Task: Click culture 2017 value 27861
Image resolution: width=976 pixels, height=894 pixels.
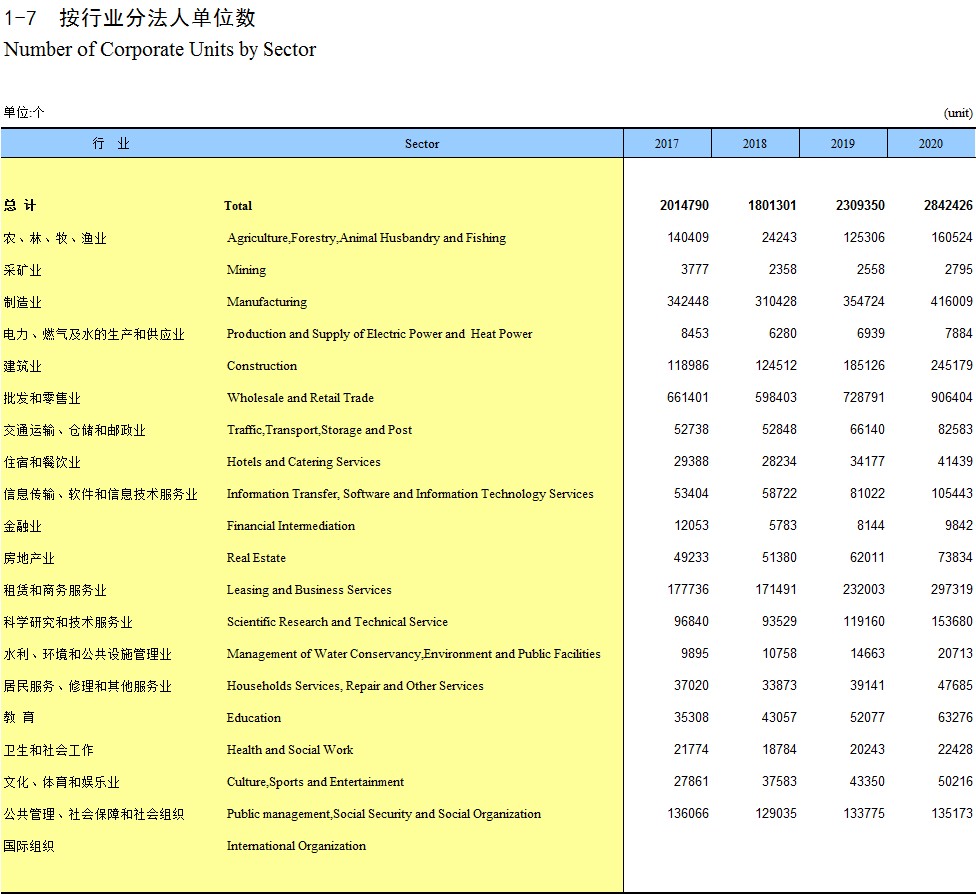Action: [x=692, y=781]
